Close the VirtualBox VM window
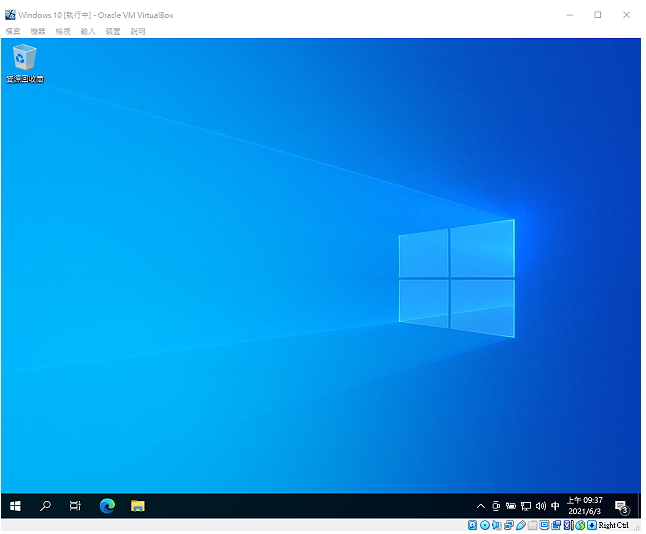 (x=626, y=15)
